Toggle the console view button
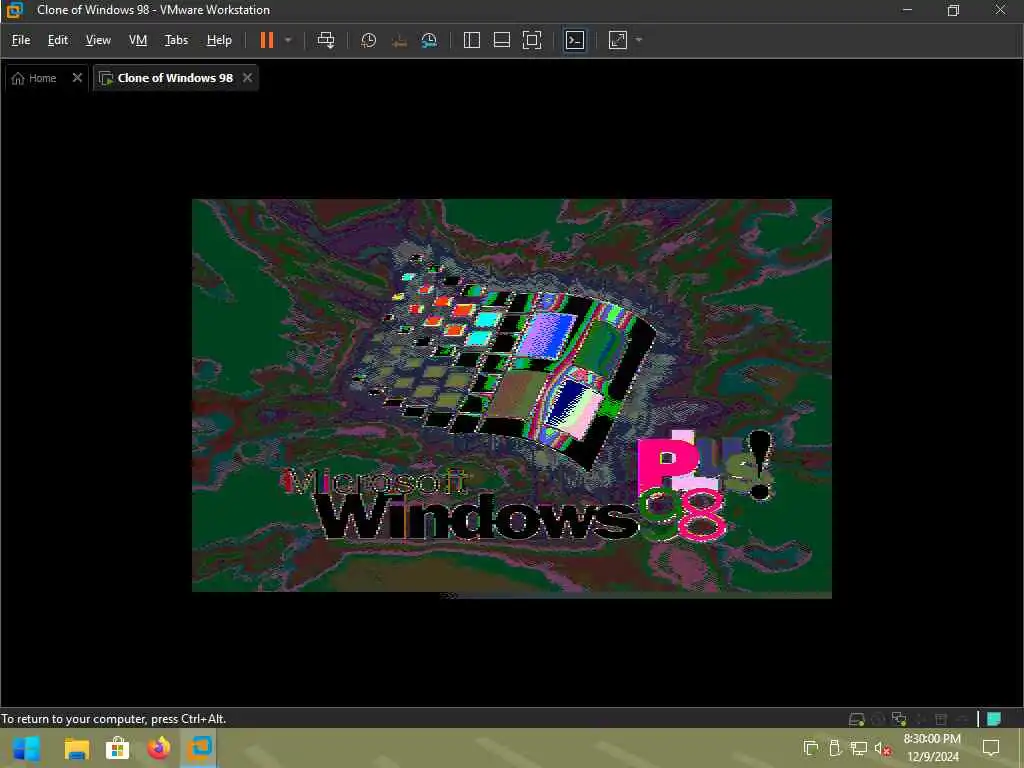Viewport: 1024px width, 768px height. (x=575, y=40)
